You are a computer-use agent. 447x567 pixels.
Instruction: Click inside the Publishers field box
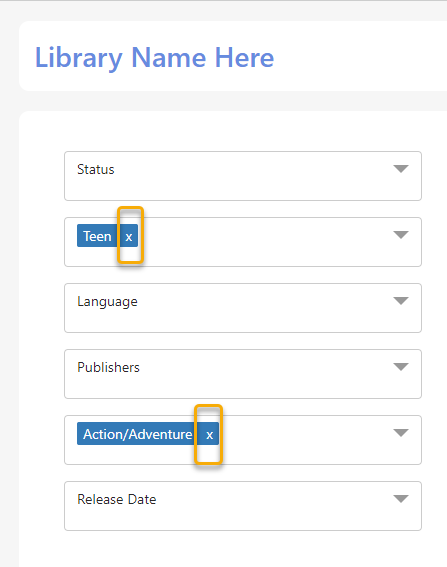[243, 374]
